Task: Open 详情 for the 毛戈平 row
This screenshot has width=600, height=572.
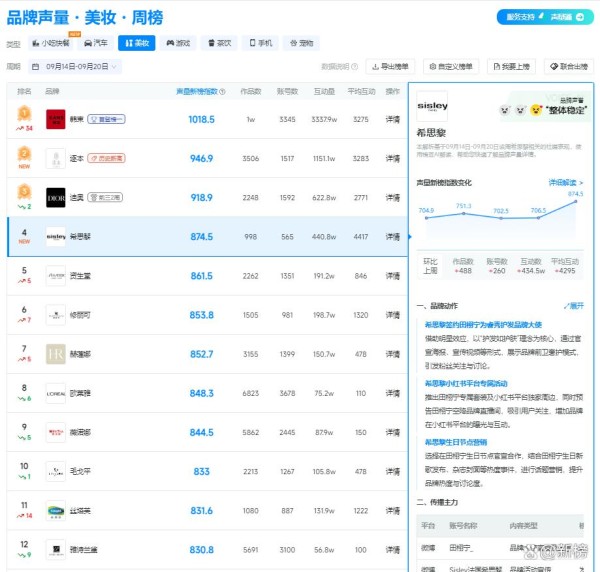Action: point(393,471)
